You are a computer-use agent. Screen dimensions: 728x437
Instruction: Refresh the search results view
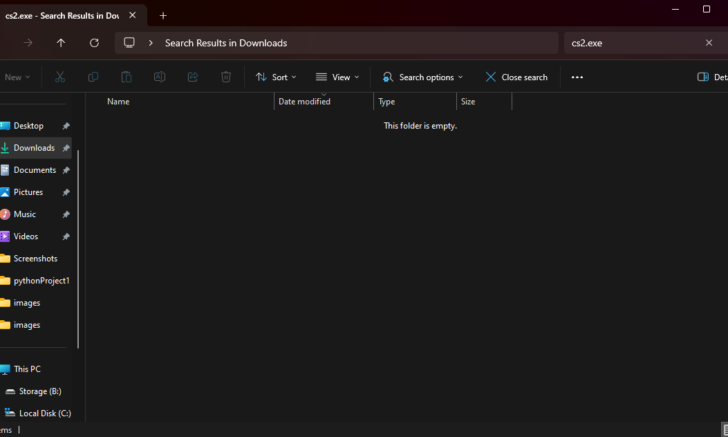[94, 43]
